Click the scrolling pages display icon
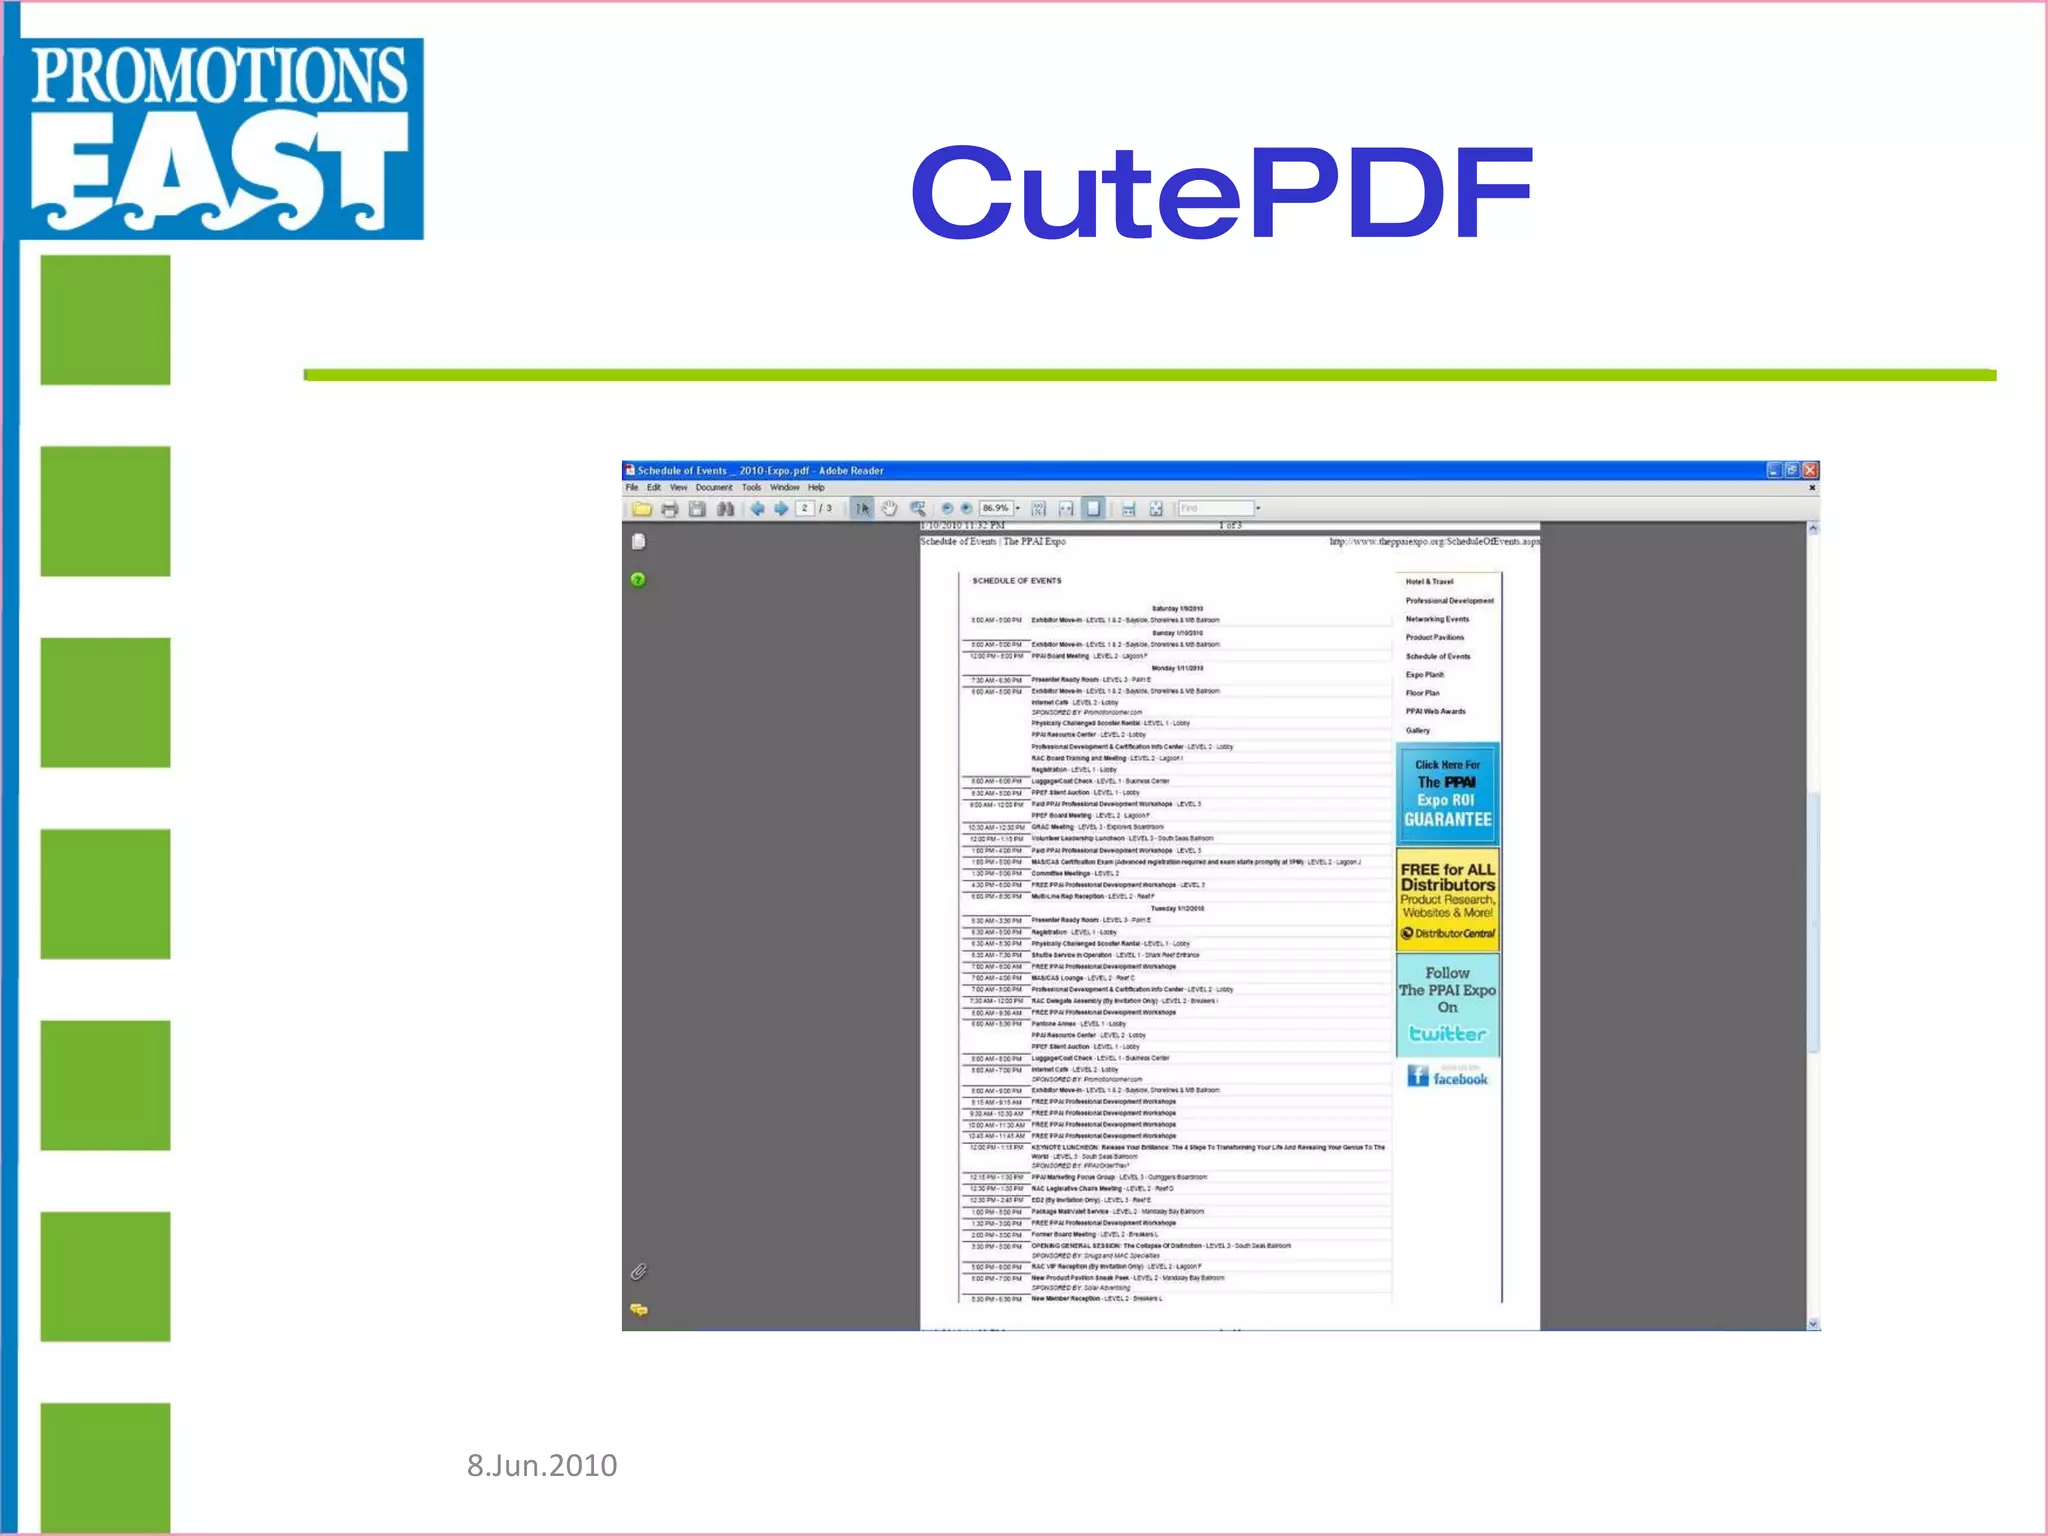Viewport: 2048px width, 1536px height. click(x=1128, y=509)
